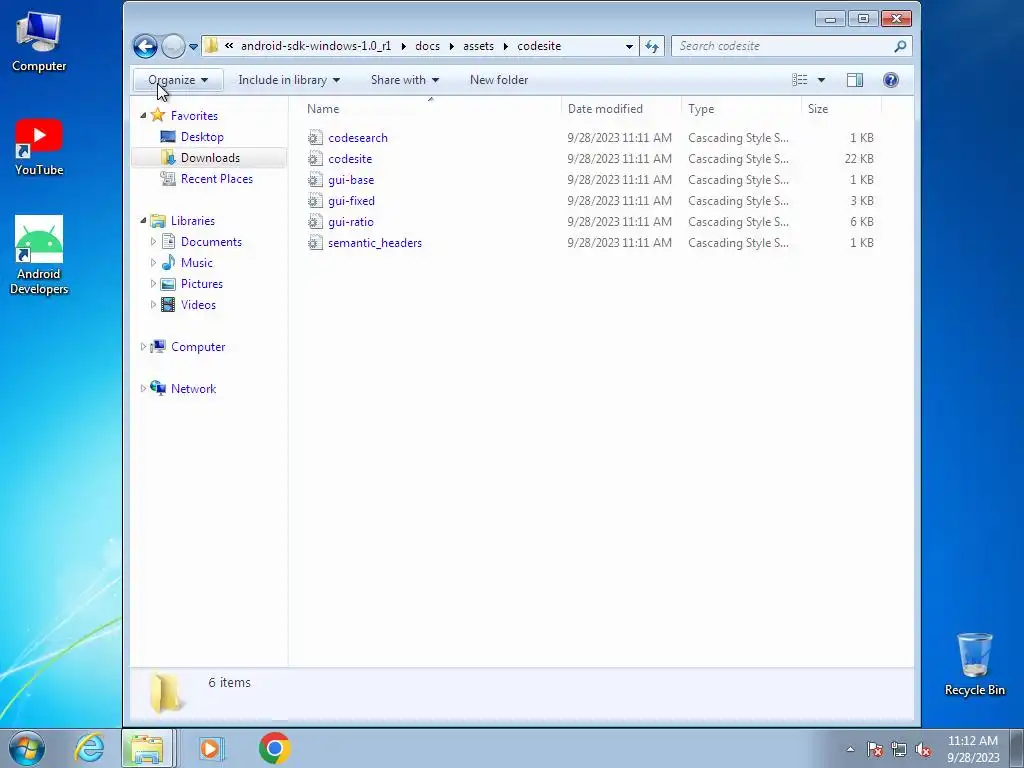Expand the Pictures library
The height and width of the screenshot is (768, 1024).
coord(153,283)
